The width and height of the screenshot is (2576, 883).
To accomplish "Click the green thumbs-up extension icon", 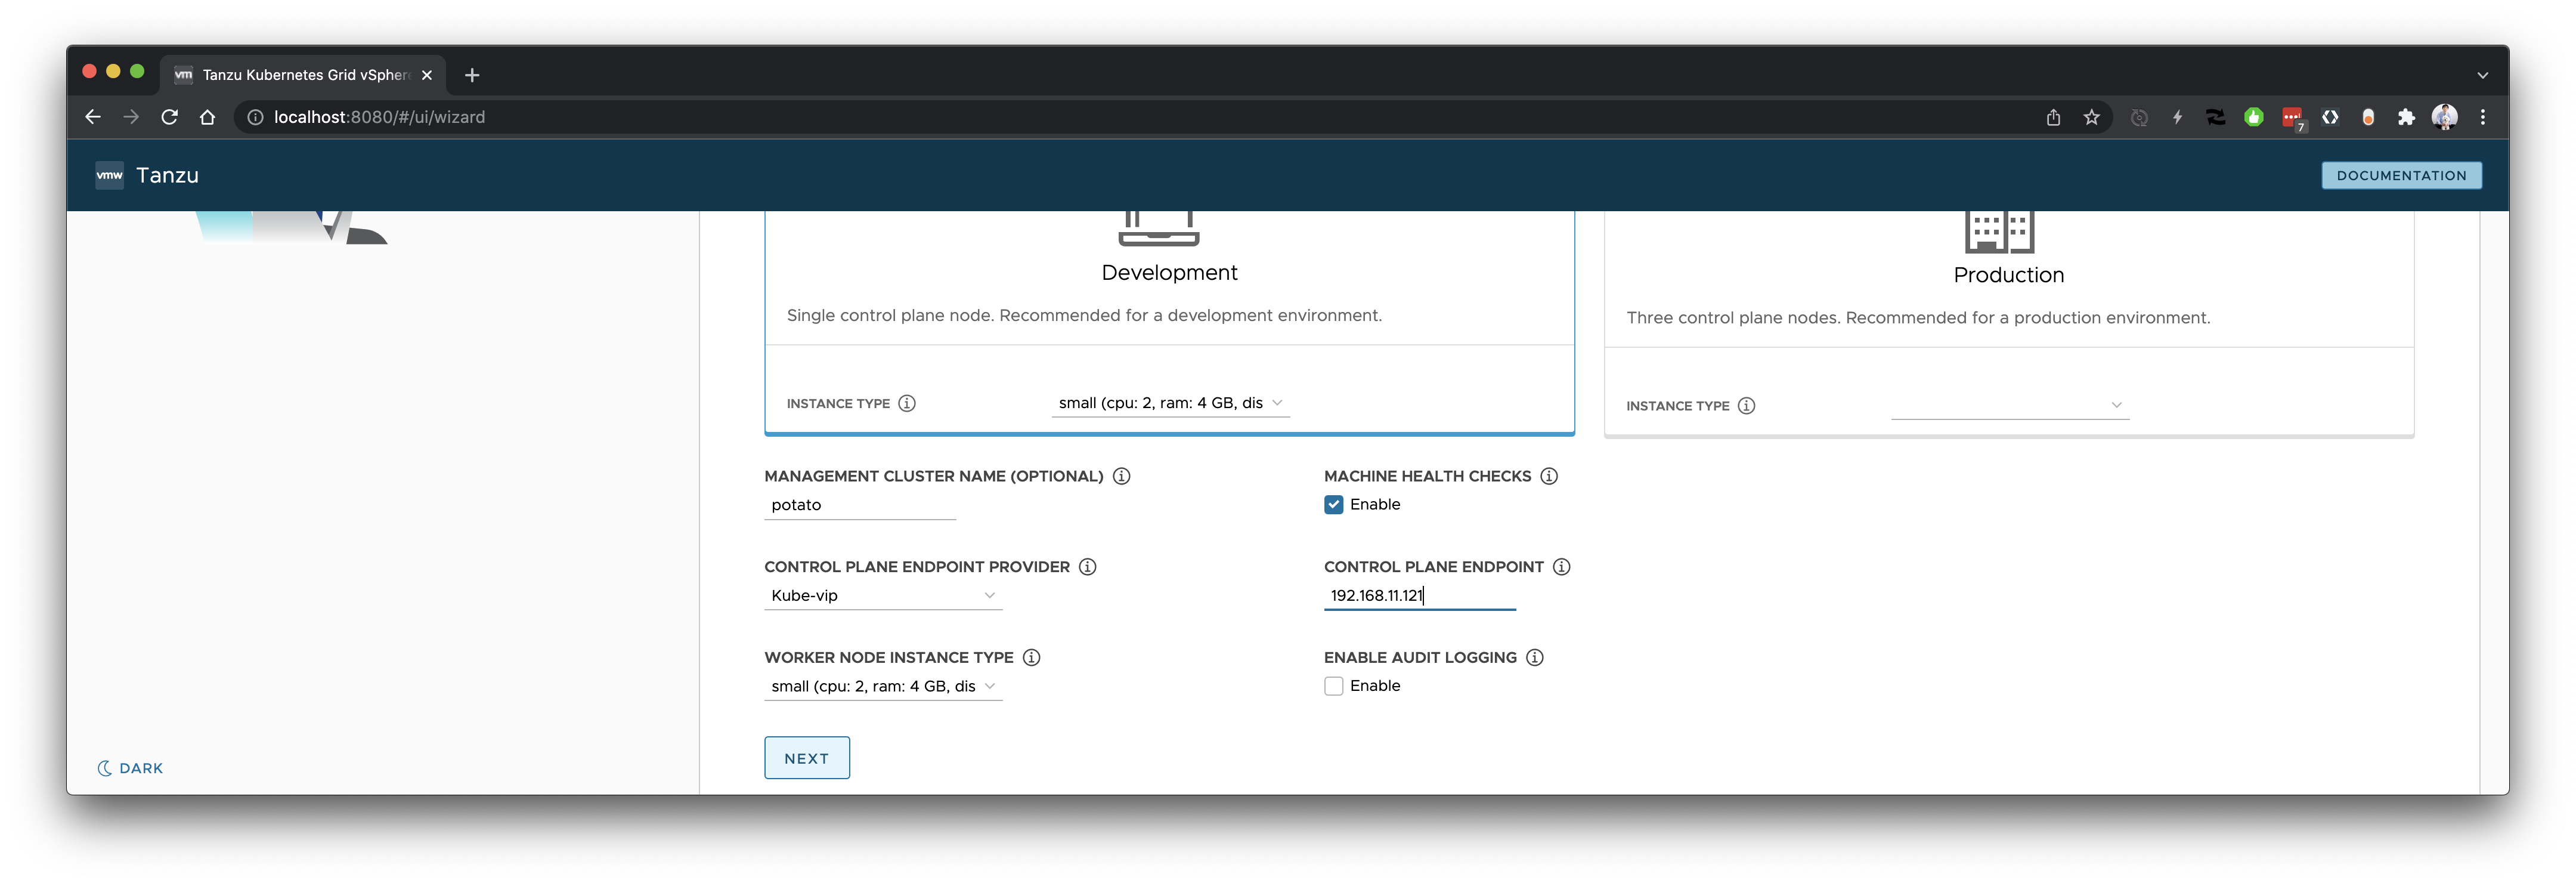I will [x=2253, y=117].
